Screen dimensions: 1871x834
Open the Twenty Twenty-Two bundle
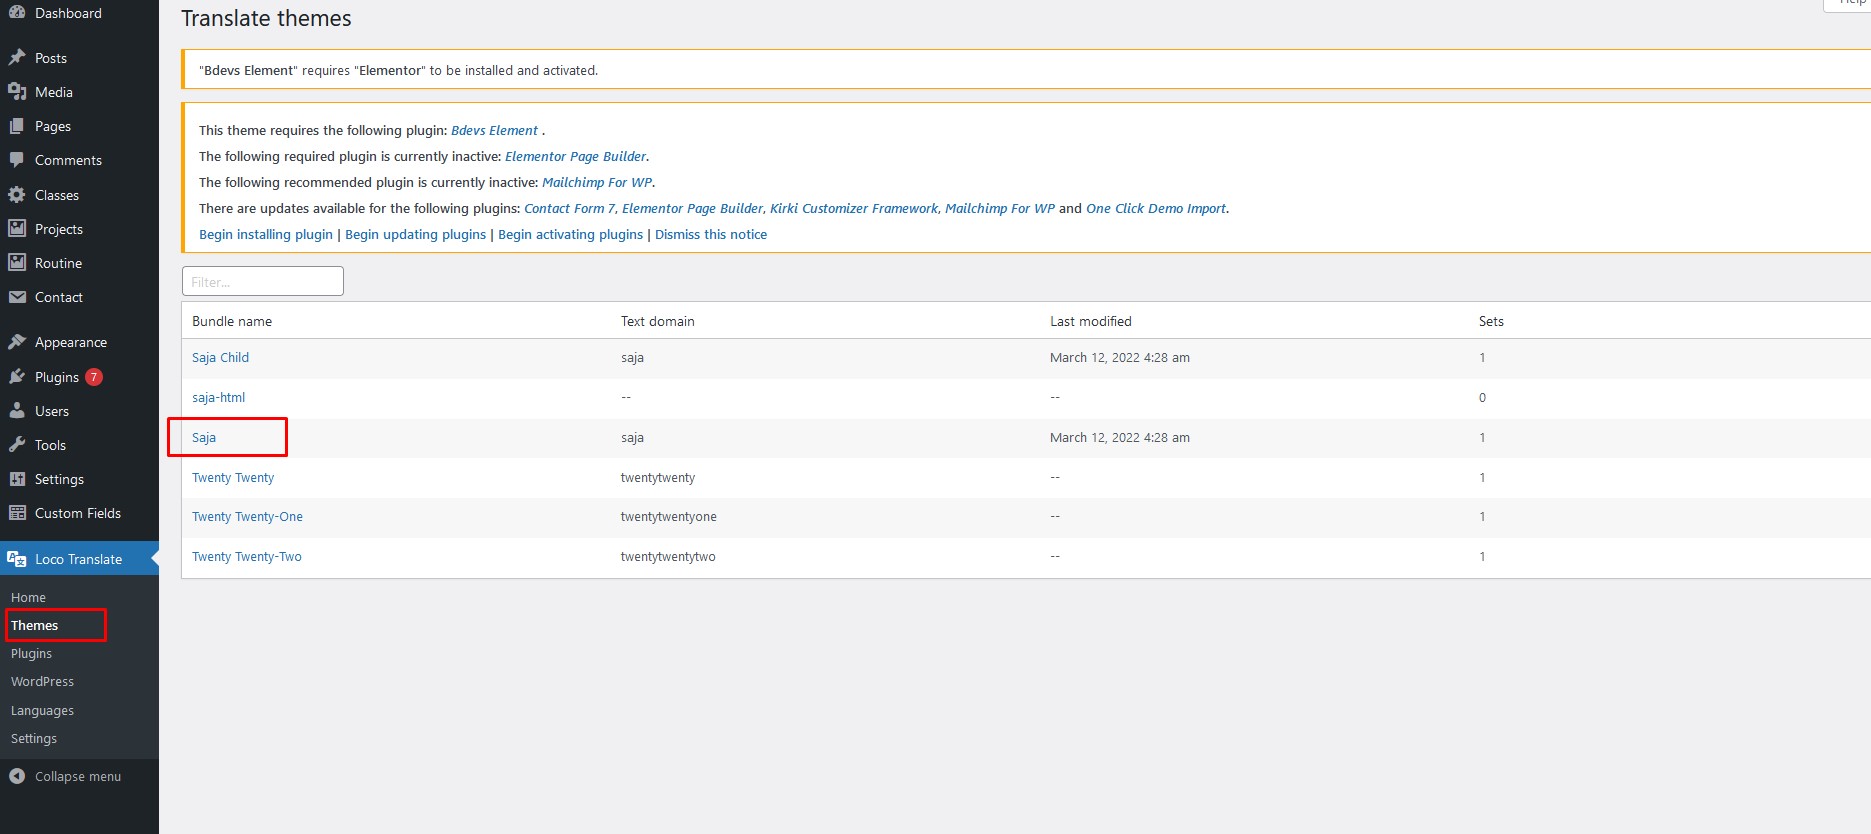247,556
